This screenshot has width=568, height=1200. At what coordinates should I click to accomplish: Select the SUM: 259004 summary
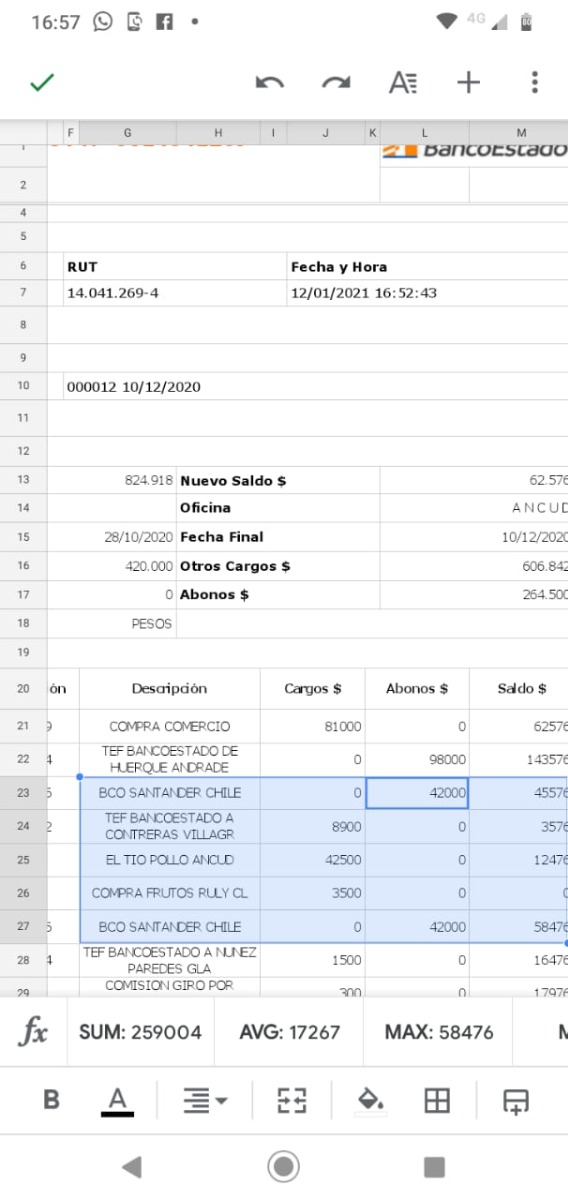point(140,1032)
